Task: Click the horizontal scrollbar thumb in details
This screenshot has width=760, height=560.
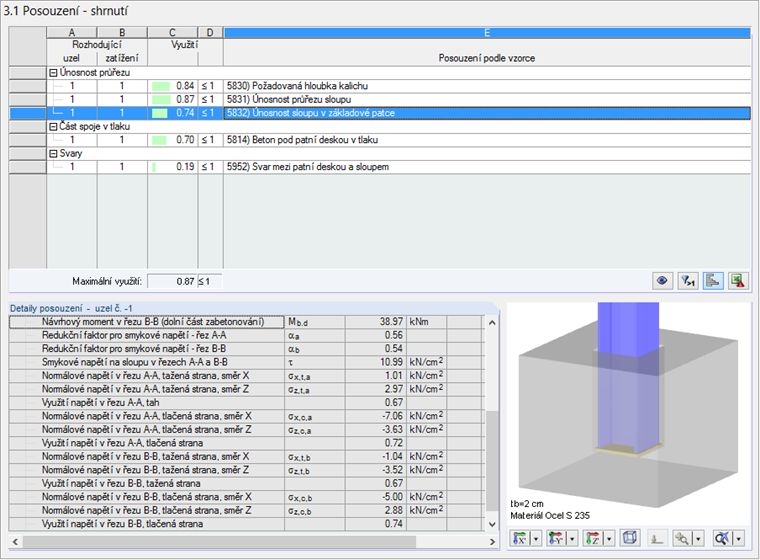Action: (219, 542)
